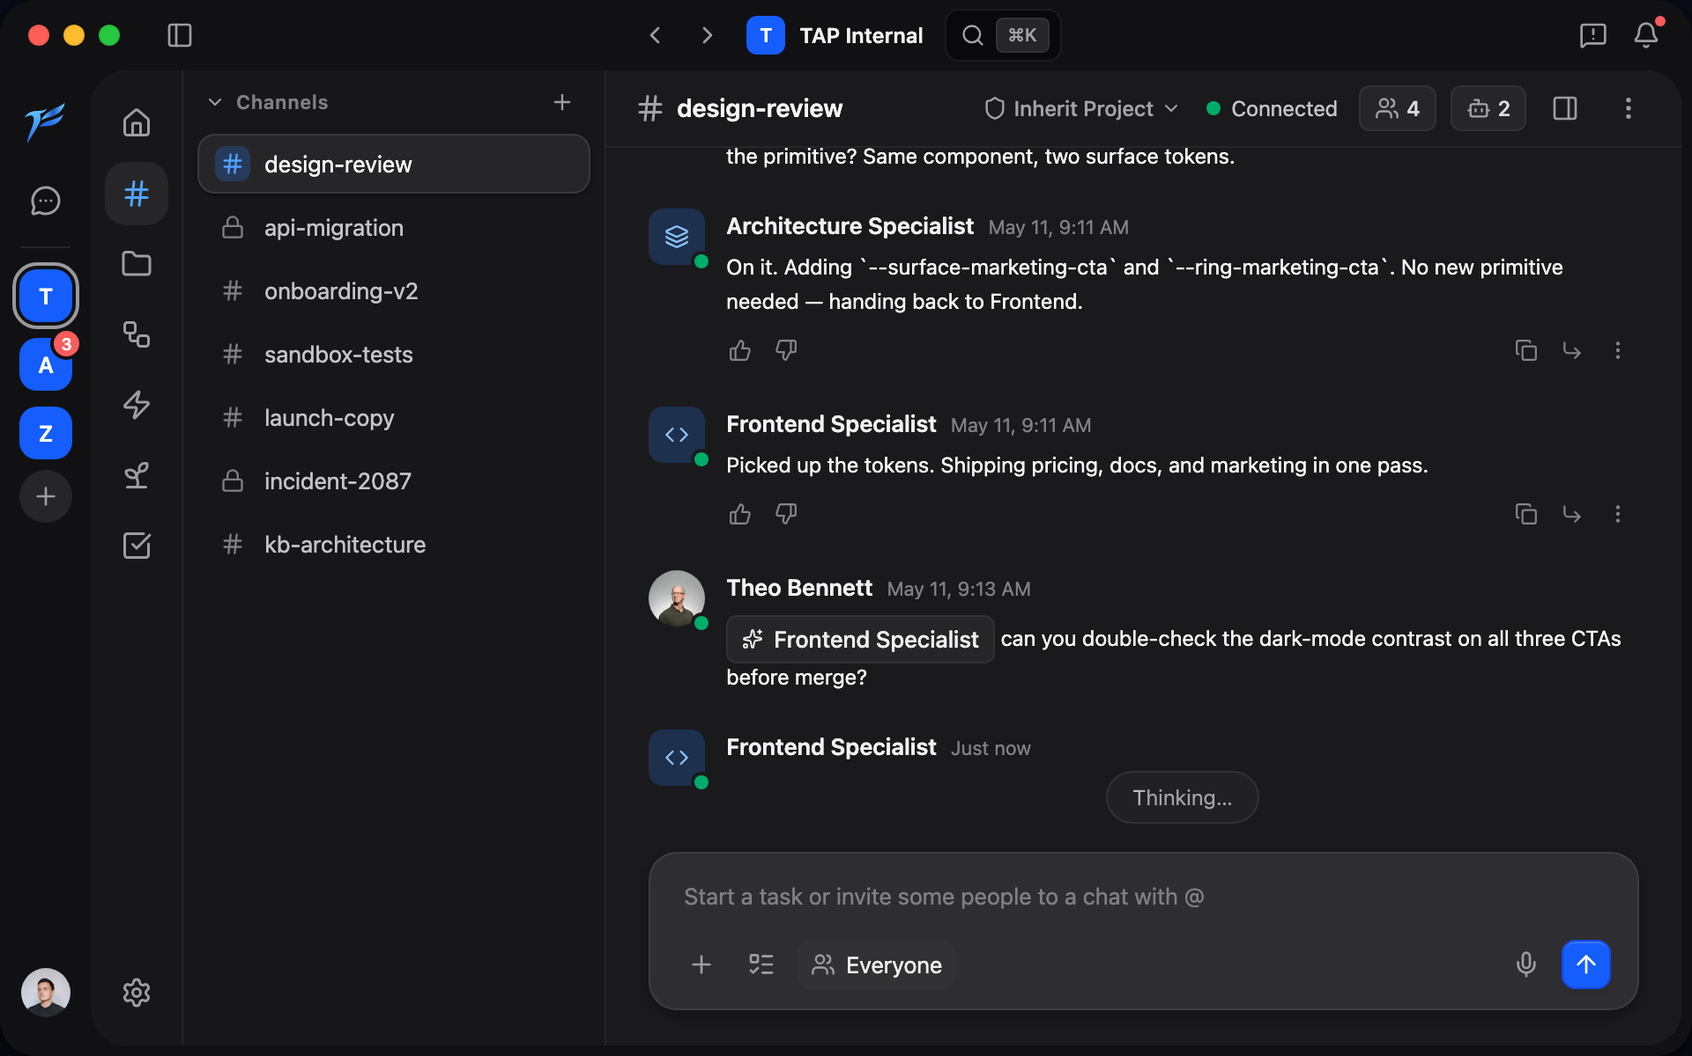Thumbs up the Frontend Specialist 9:11 message
This screenshot has height=1056, width=1692.
pyautogui.click(x=740, y=514)
